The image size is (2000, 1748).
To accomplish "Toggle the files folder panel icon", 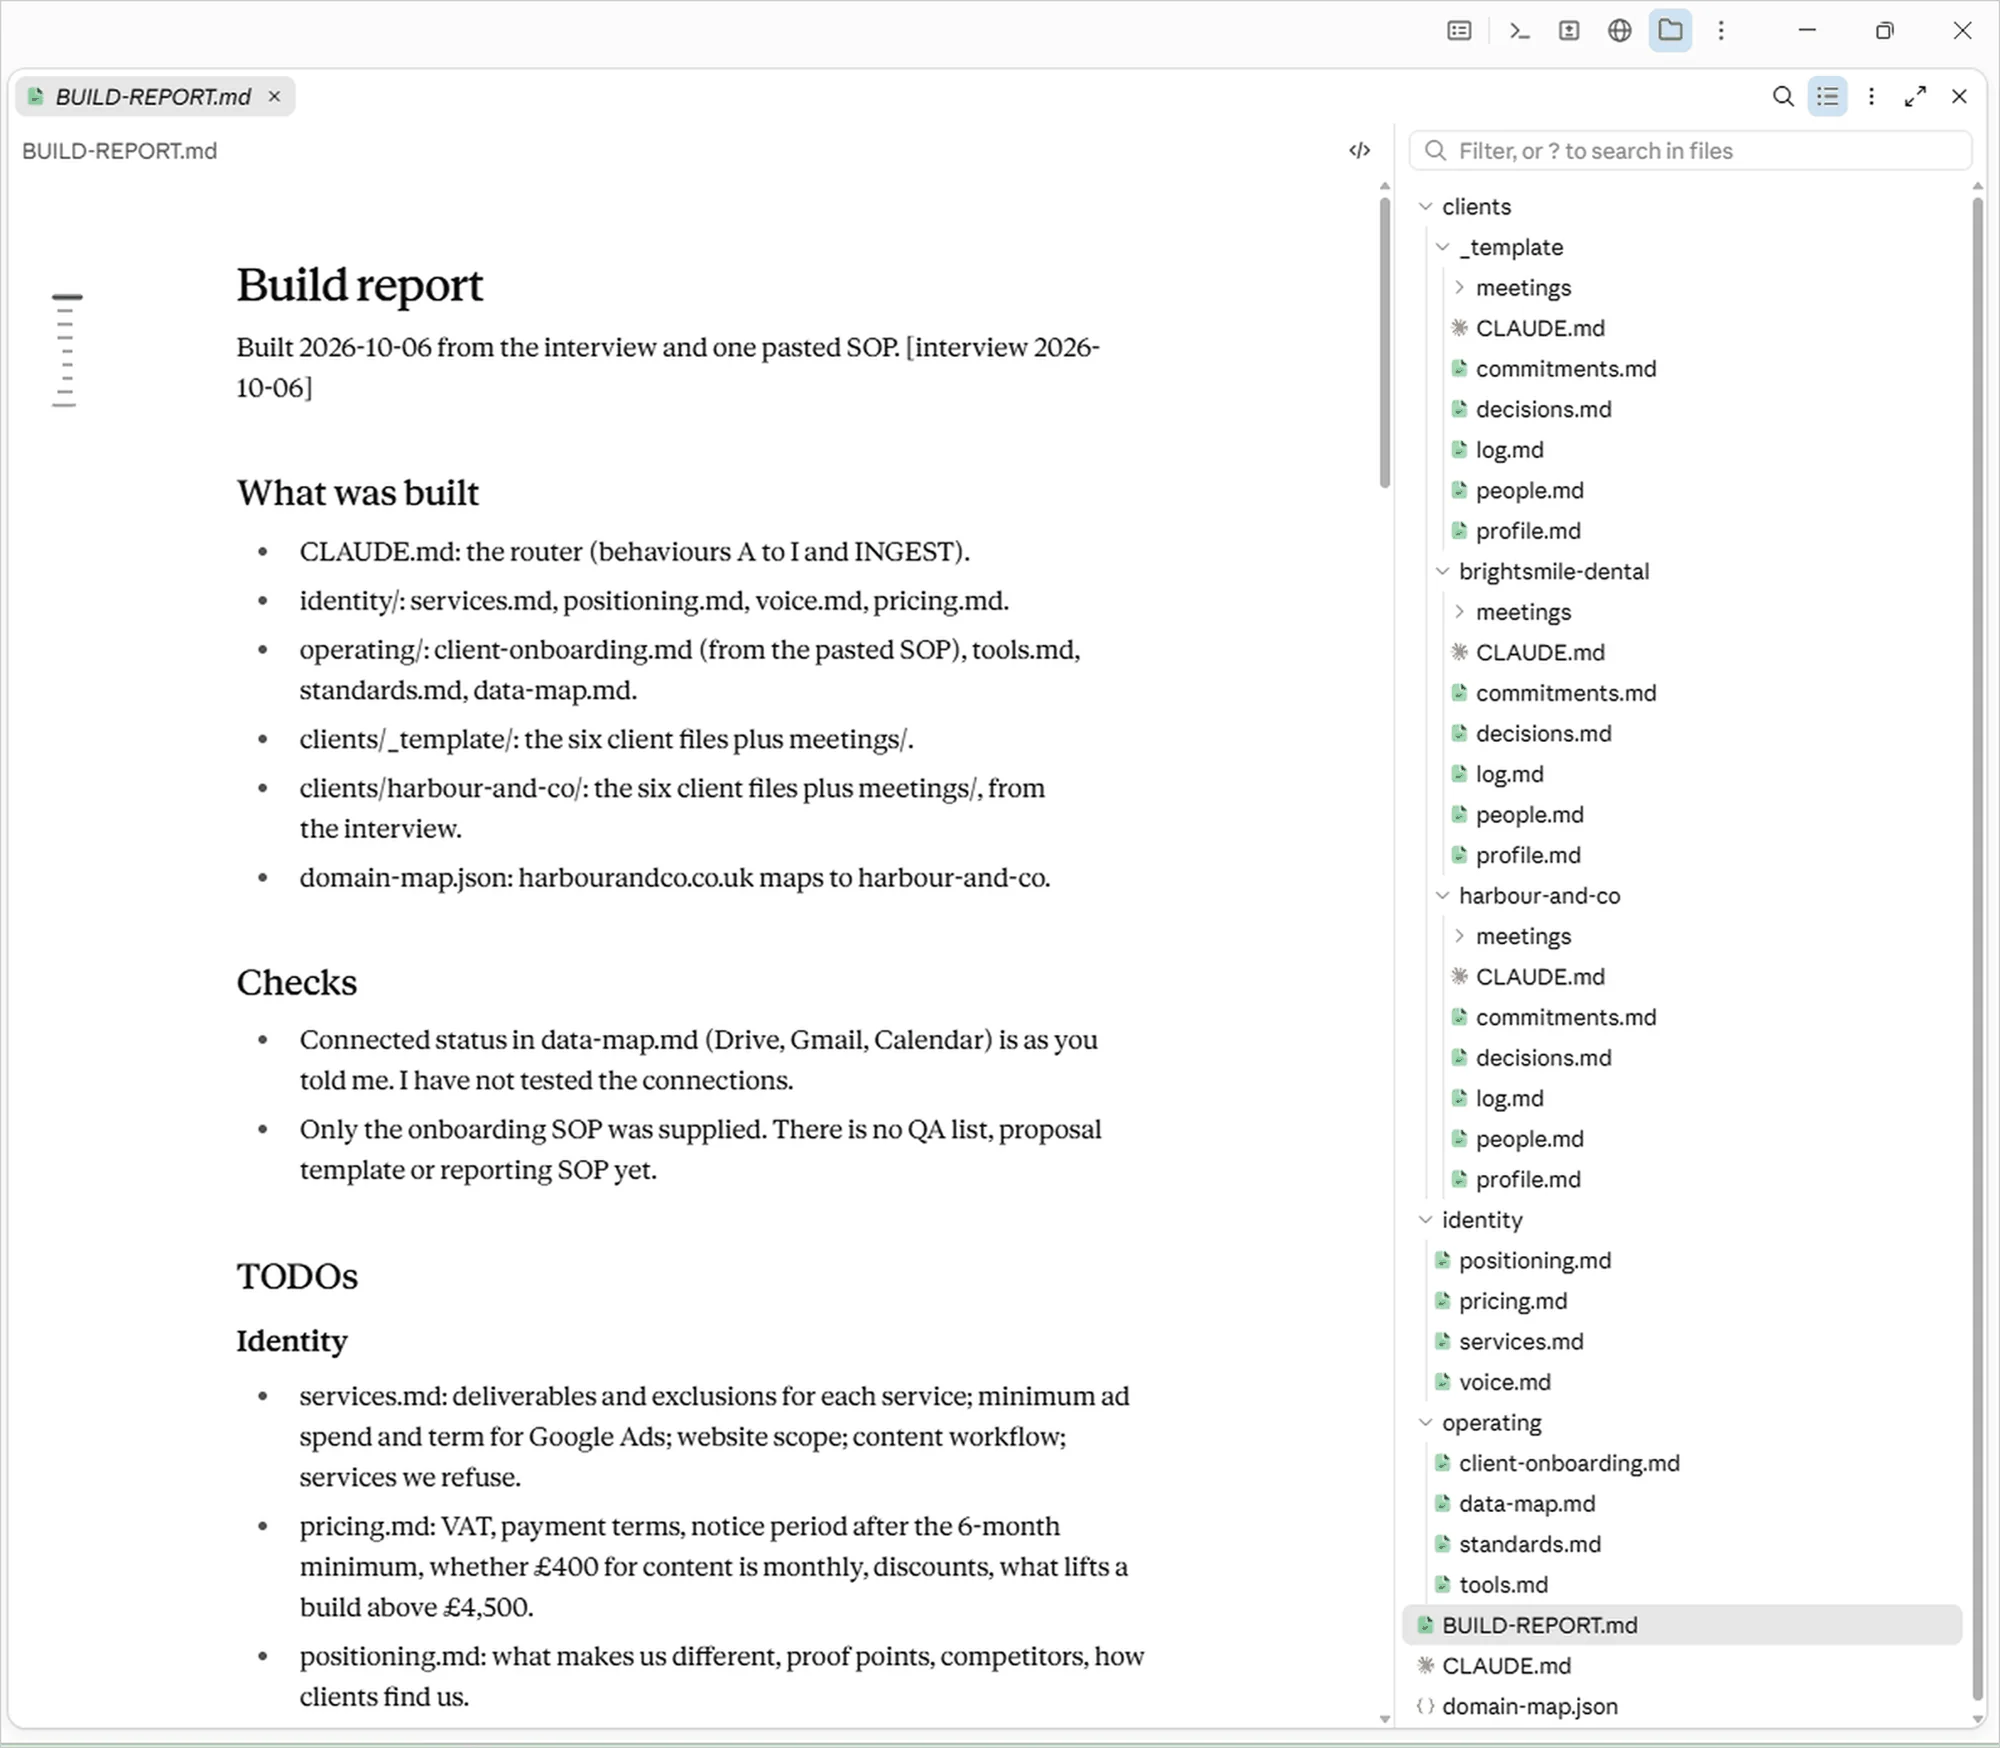I will click(x=1670, y=31).
